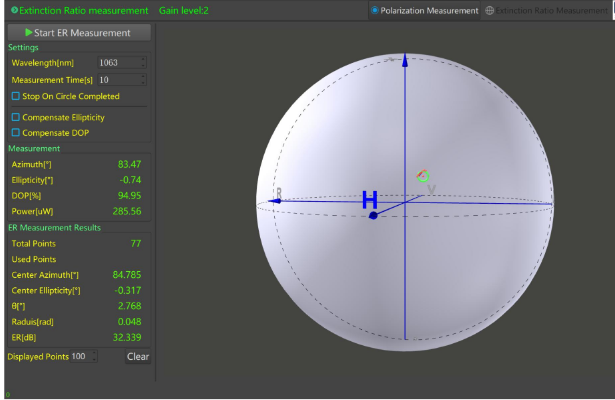This screenshot has width=615, height=400.
Task: Click the globe icon on Extinction Ratio tab
Action: (489, 11)
